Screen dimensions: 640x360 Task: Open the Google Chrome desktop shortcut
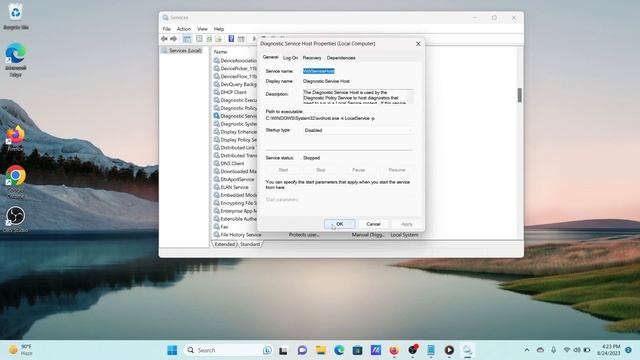16,182
